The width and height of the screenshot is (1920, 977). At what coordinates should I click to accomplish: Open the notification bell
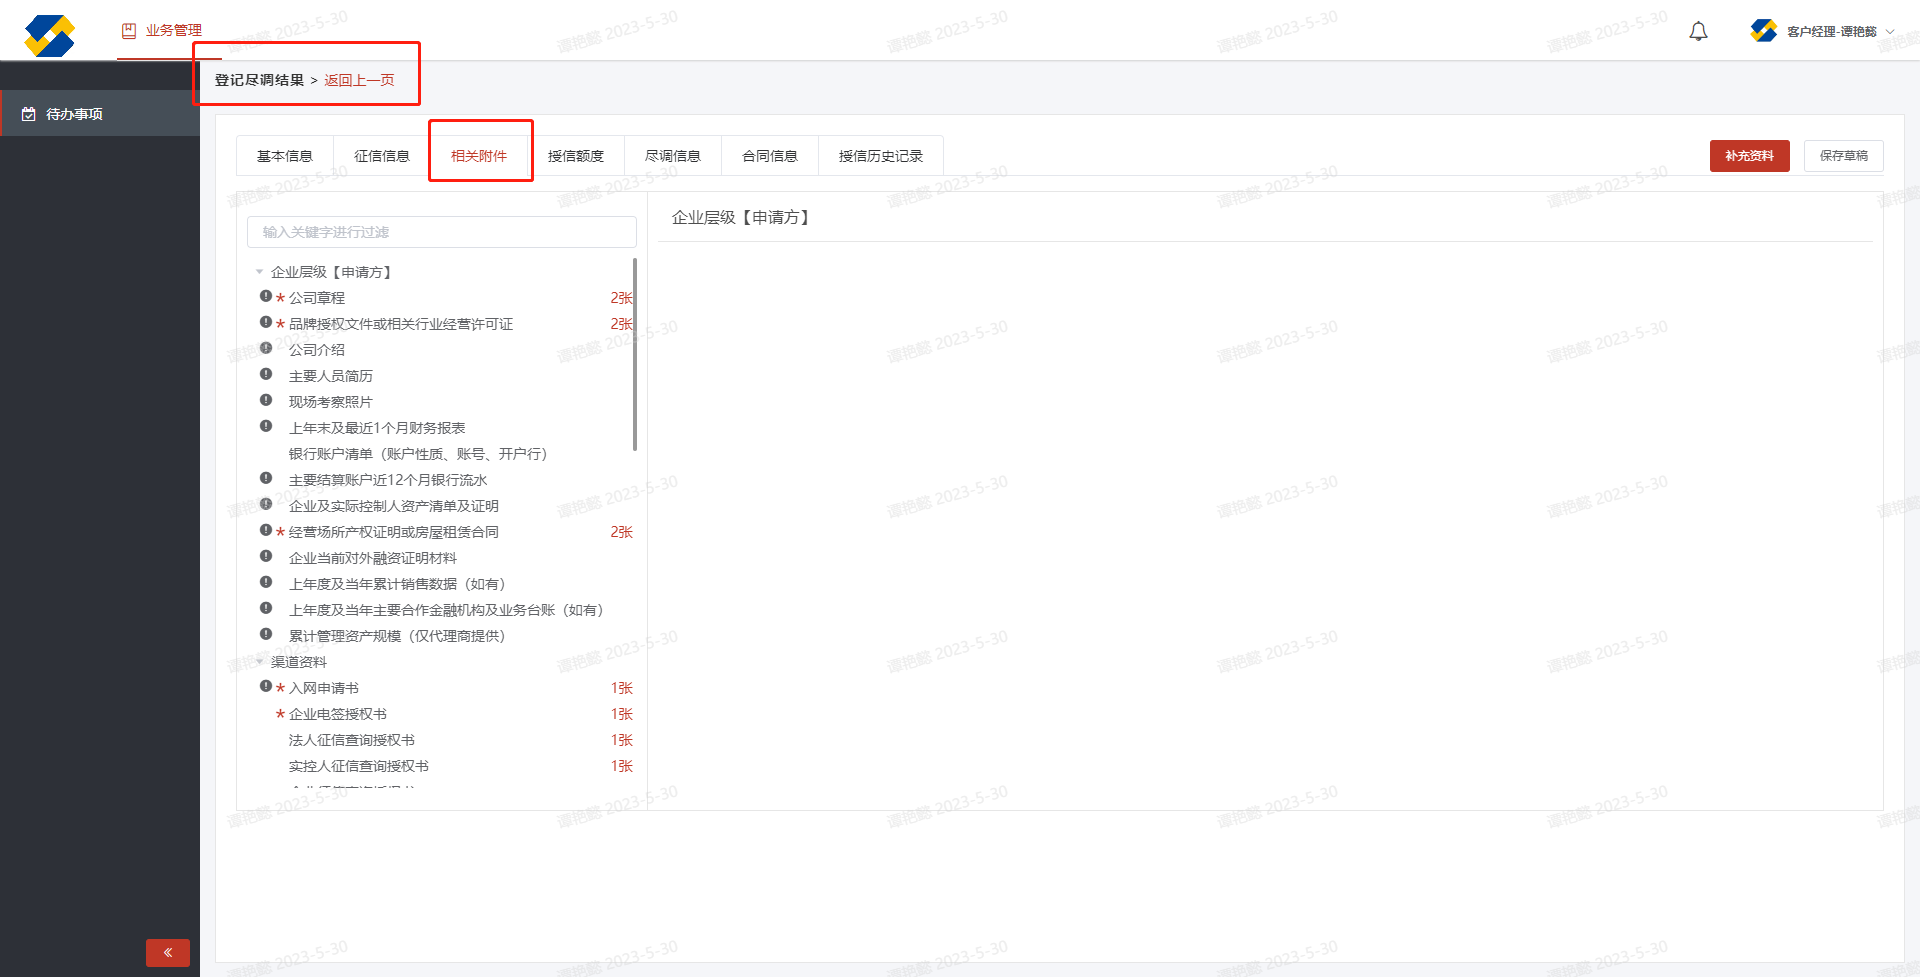point(1698,32)
